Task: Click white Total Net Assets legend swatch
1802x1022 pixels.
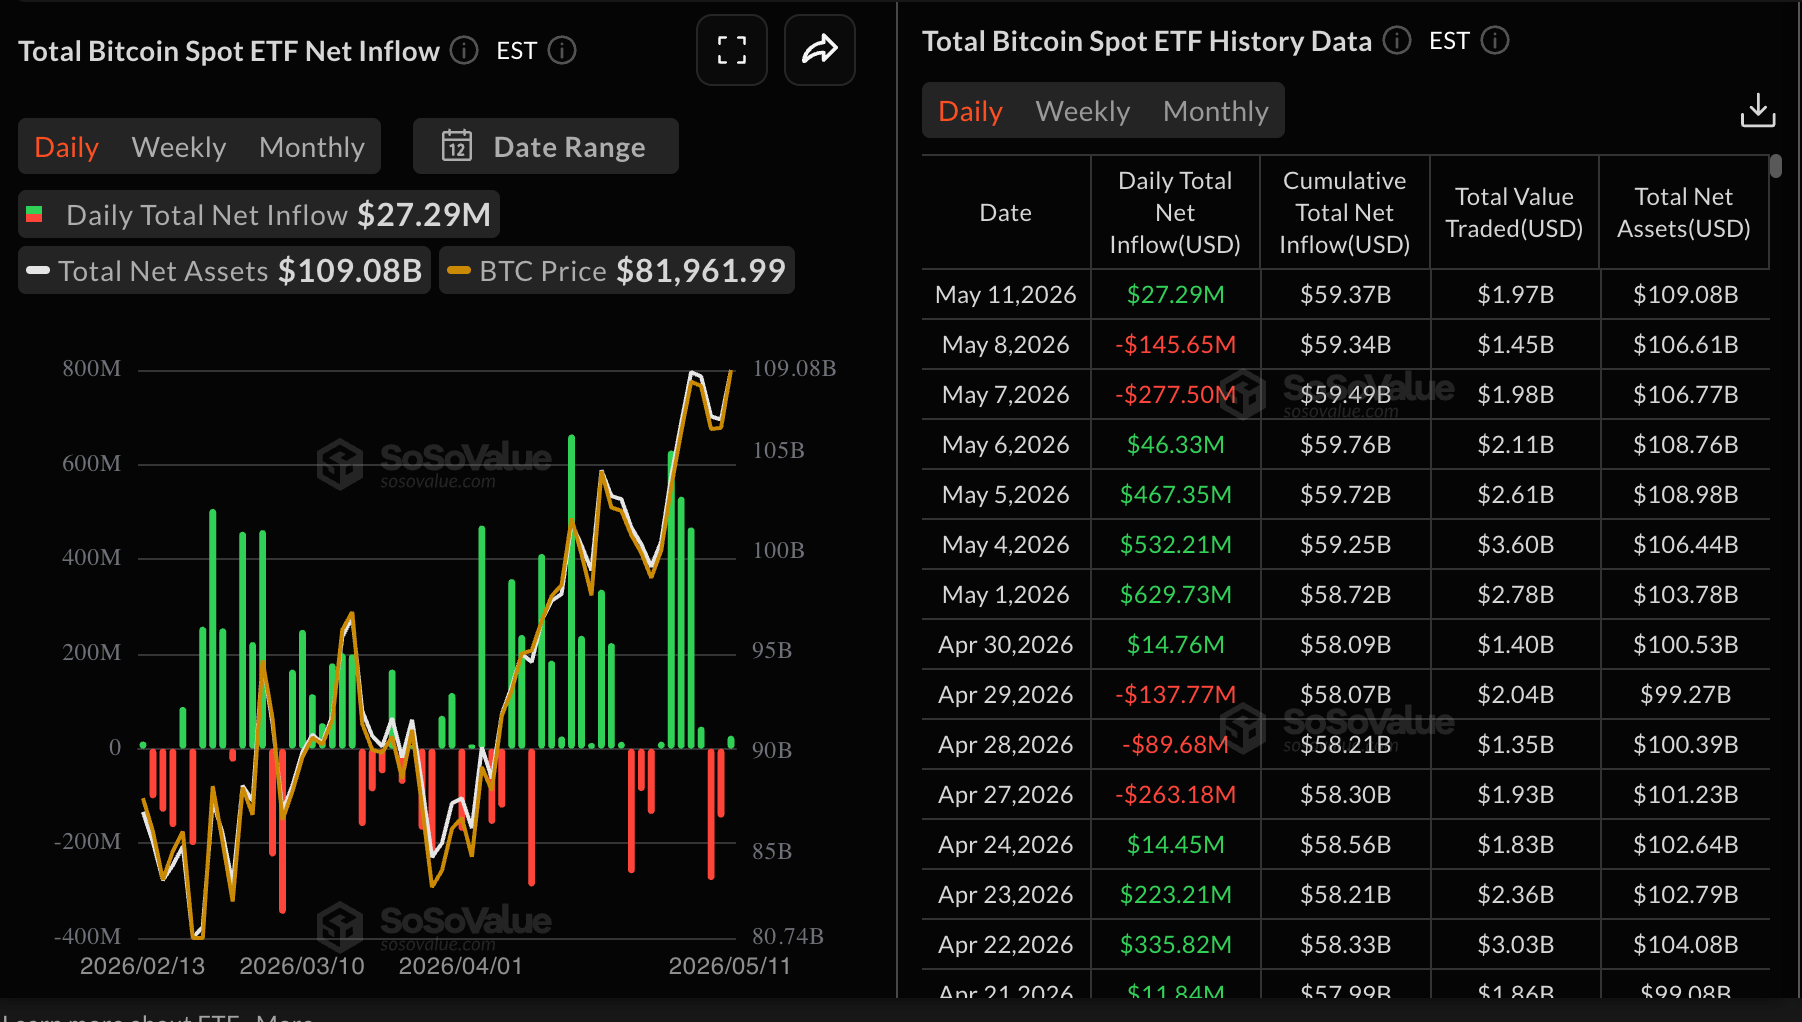Action: (x=38, y=270)
